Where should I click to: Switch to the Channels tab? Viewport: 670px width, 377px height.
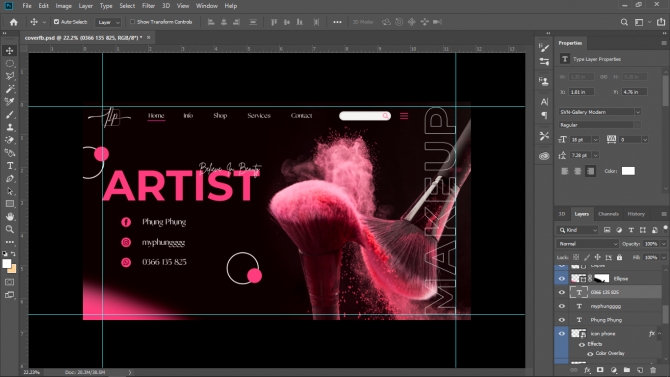608,214
